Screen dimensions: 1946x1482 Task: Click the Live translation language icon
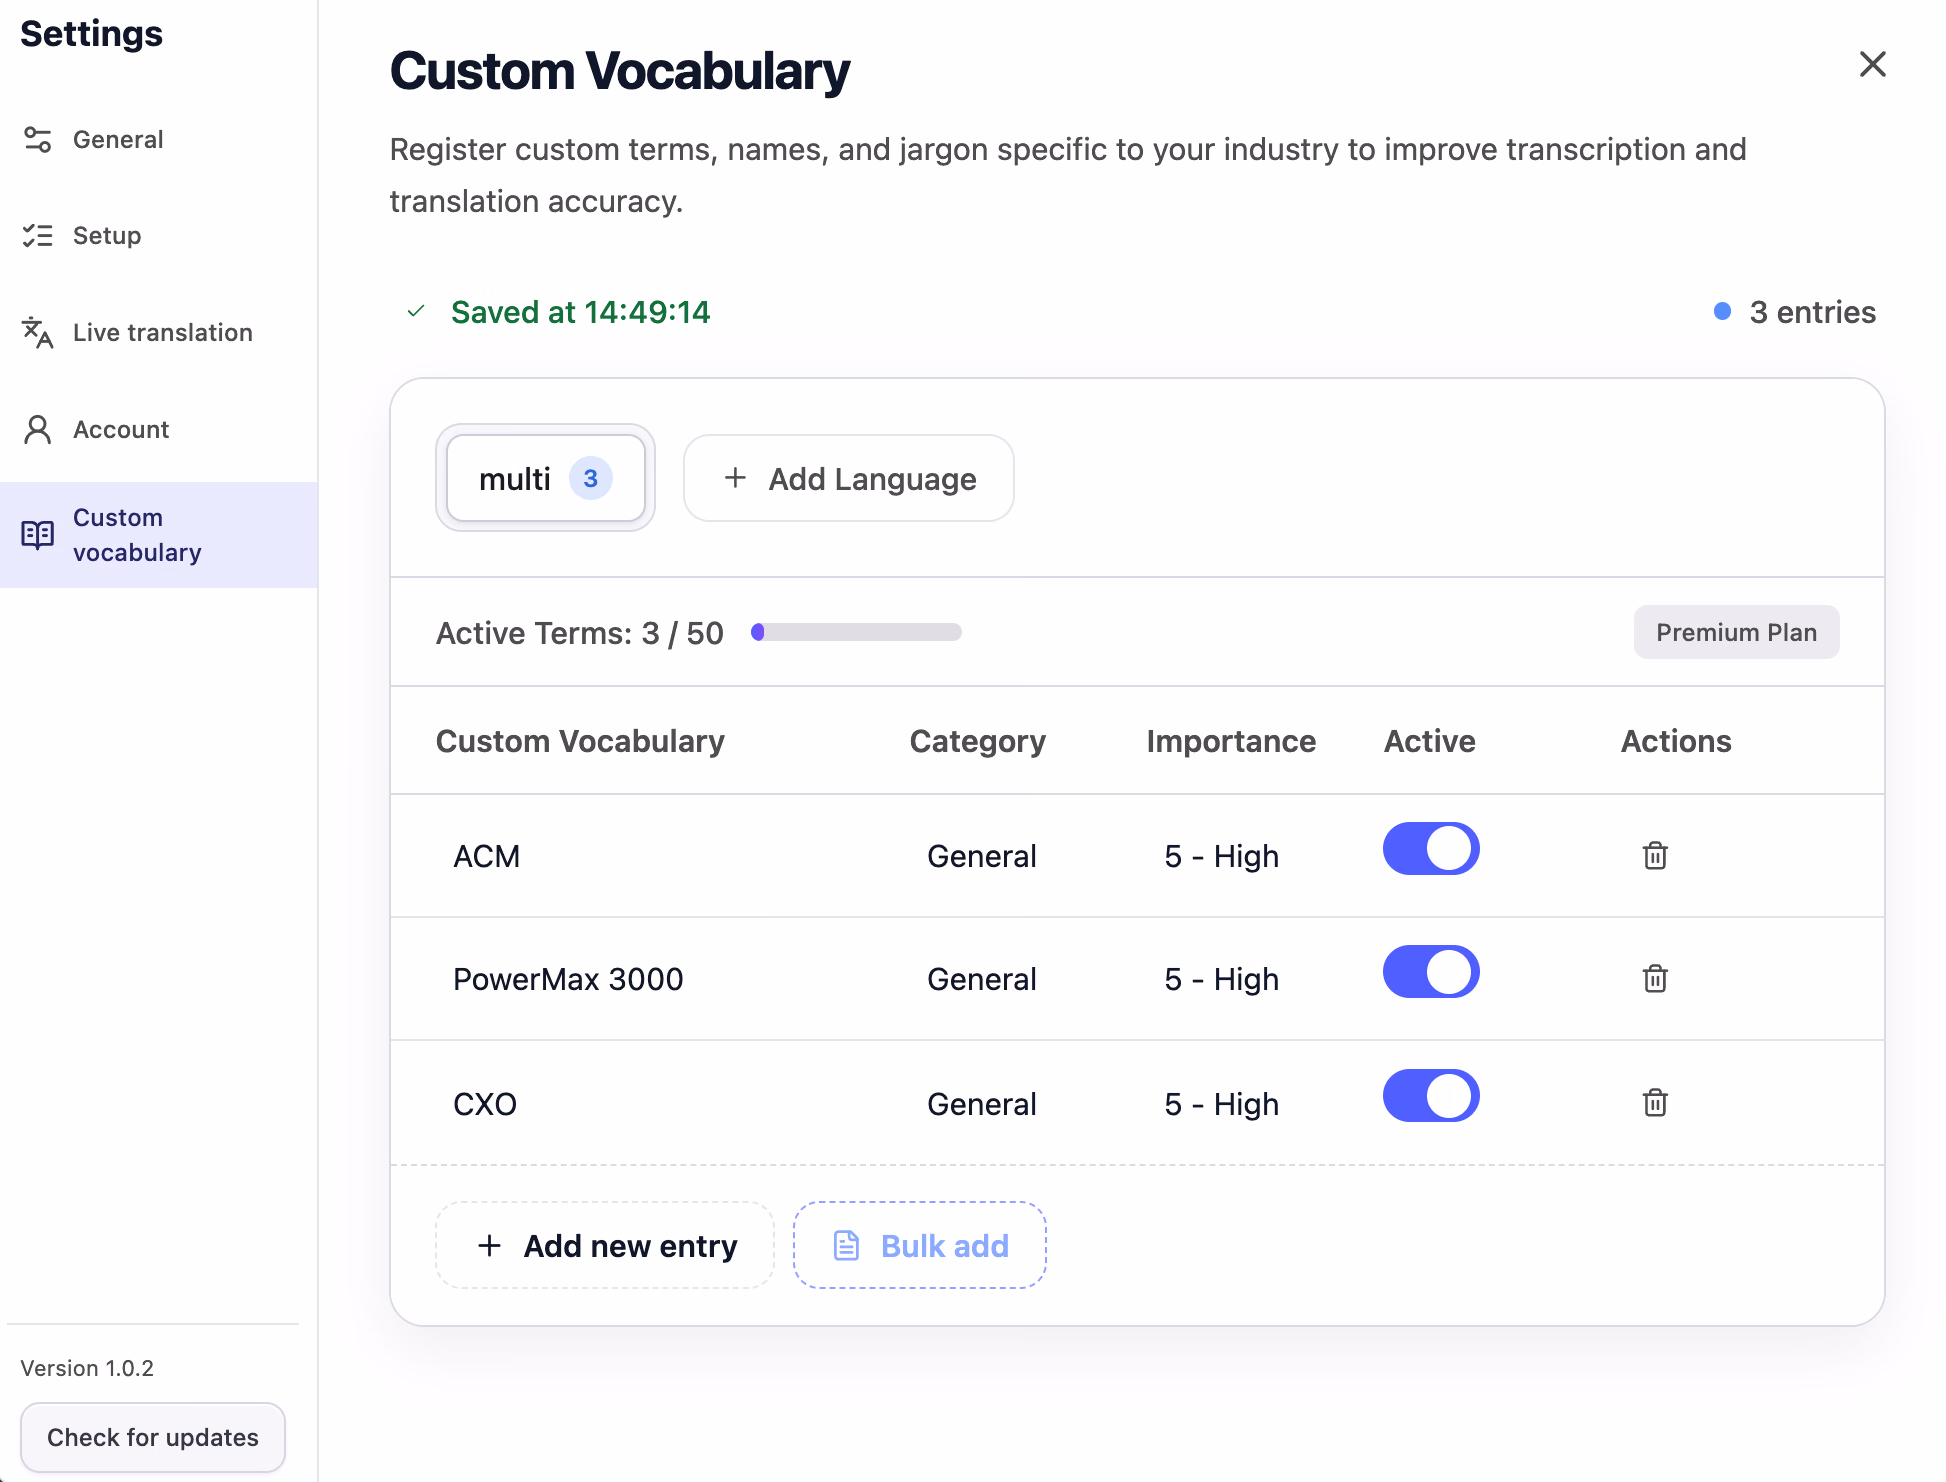(38, 332)
